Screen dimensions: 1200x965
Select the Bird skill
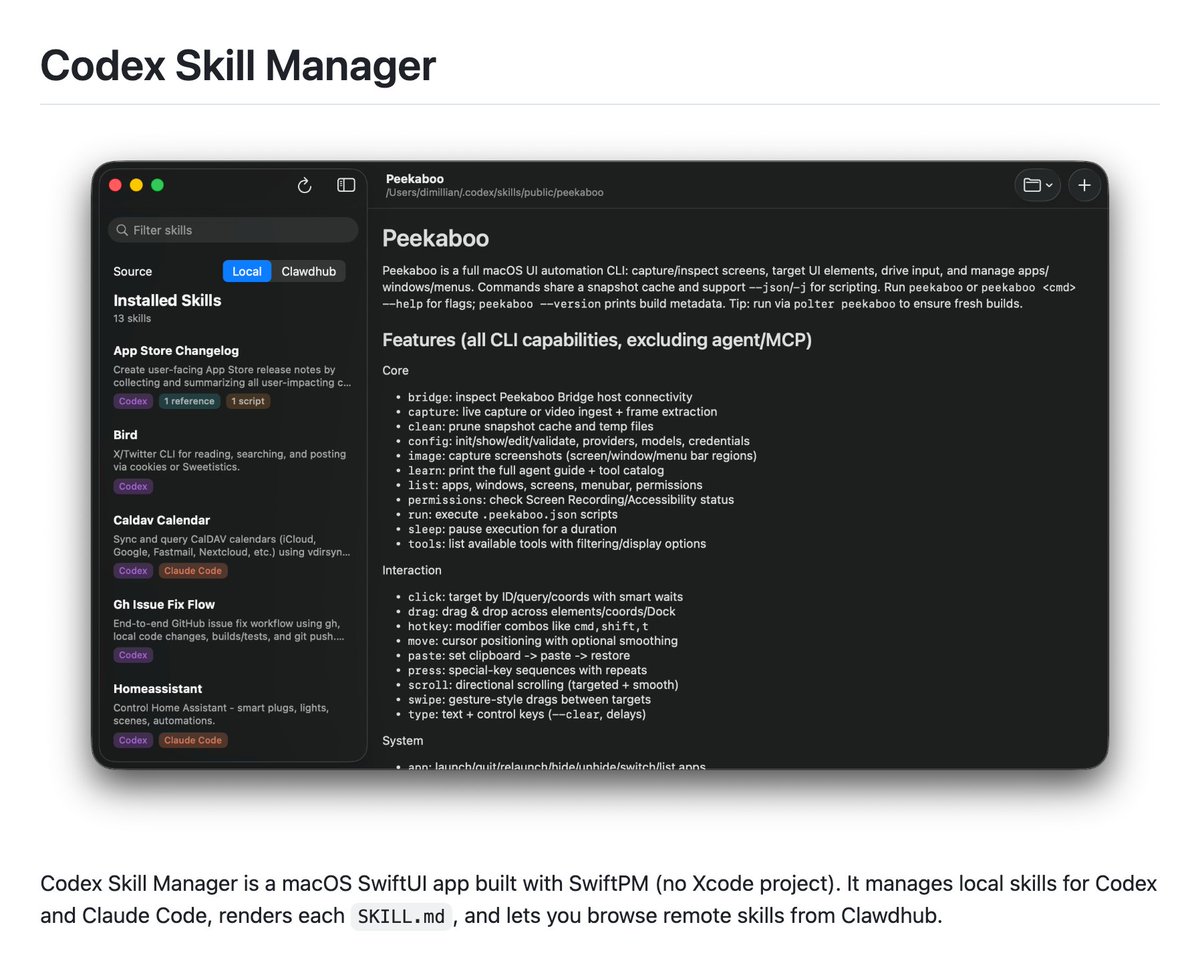click(x=232, y=461)
